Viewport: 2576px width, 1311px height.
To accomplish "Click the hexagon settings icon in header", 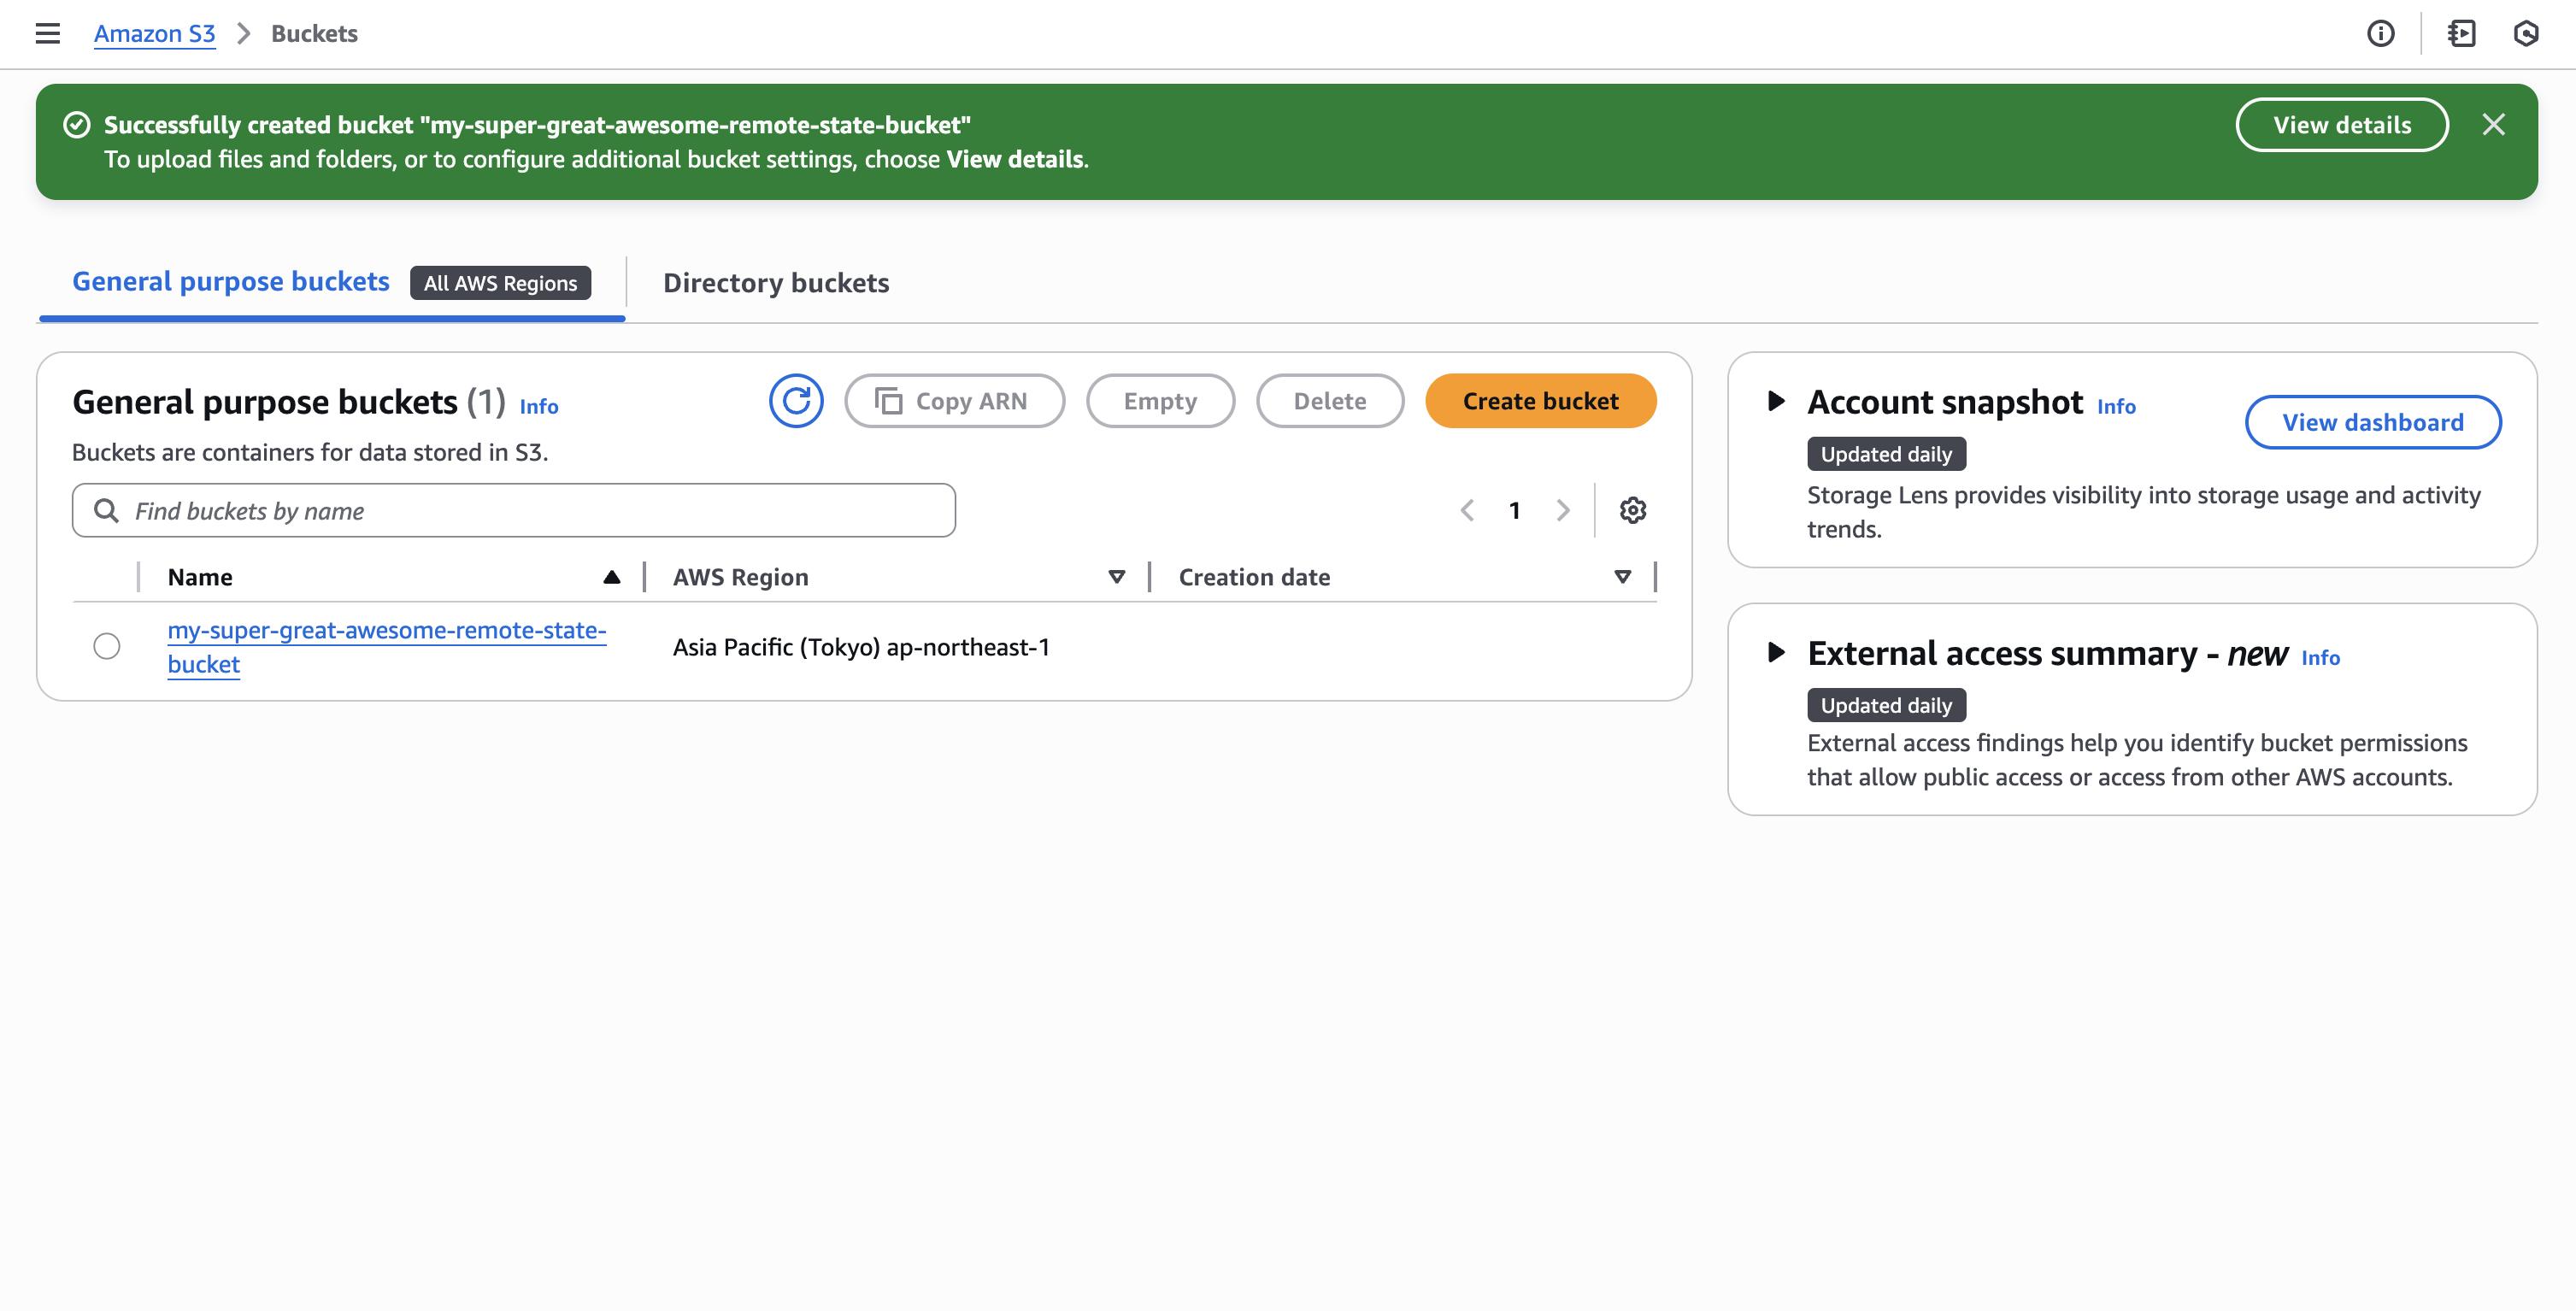I will [x=2525, y=33].
